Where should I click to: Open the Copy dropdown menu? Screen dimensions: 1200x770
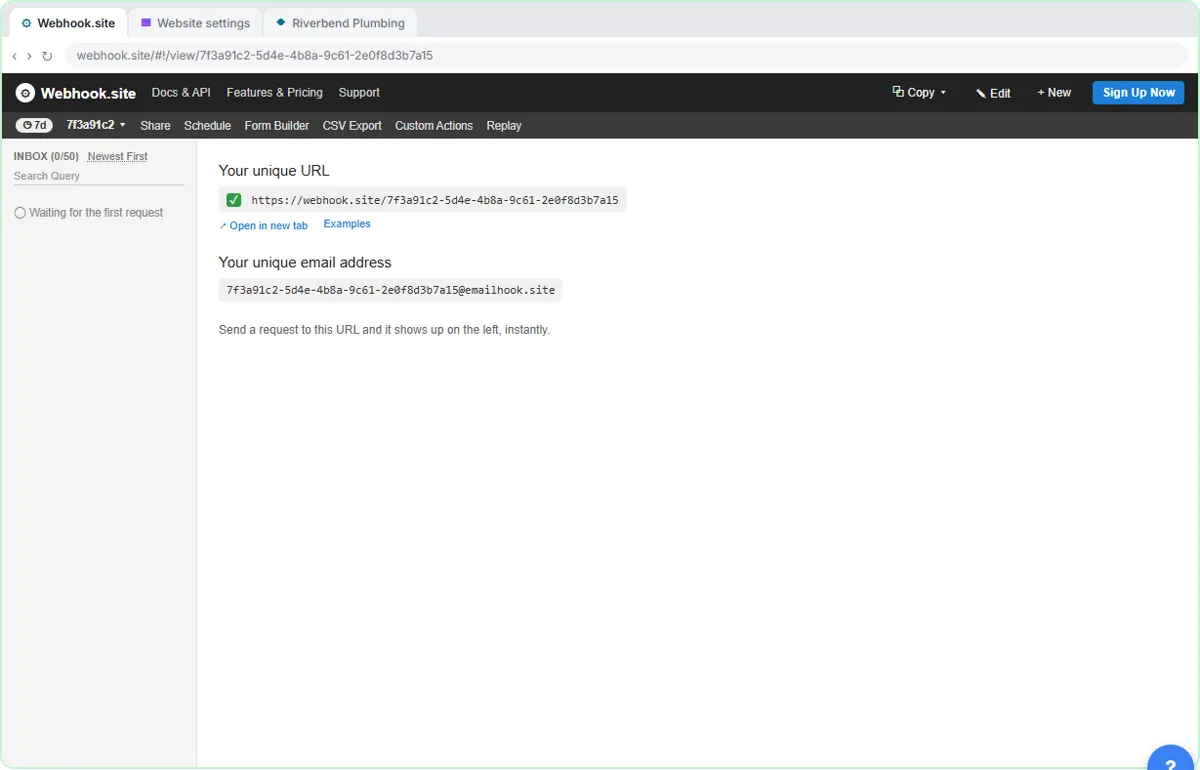pyautogui.click(x=919, y=92)
